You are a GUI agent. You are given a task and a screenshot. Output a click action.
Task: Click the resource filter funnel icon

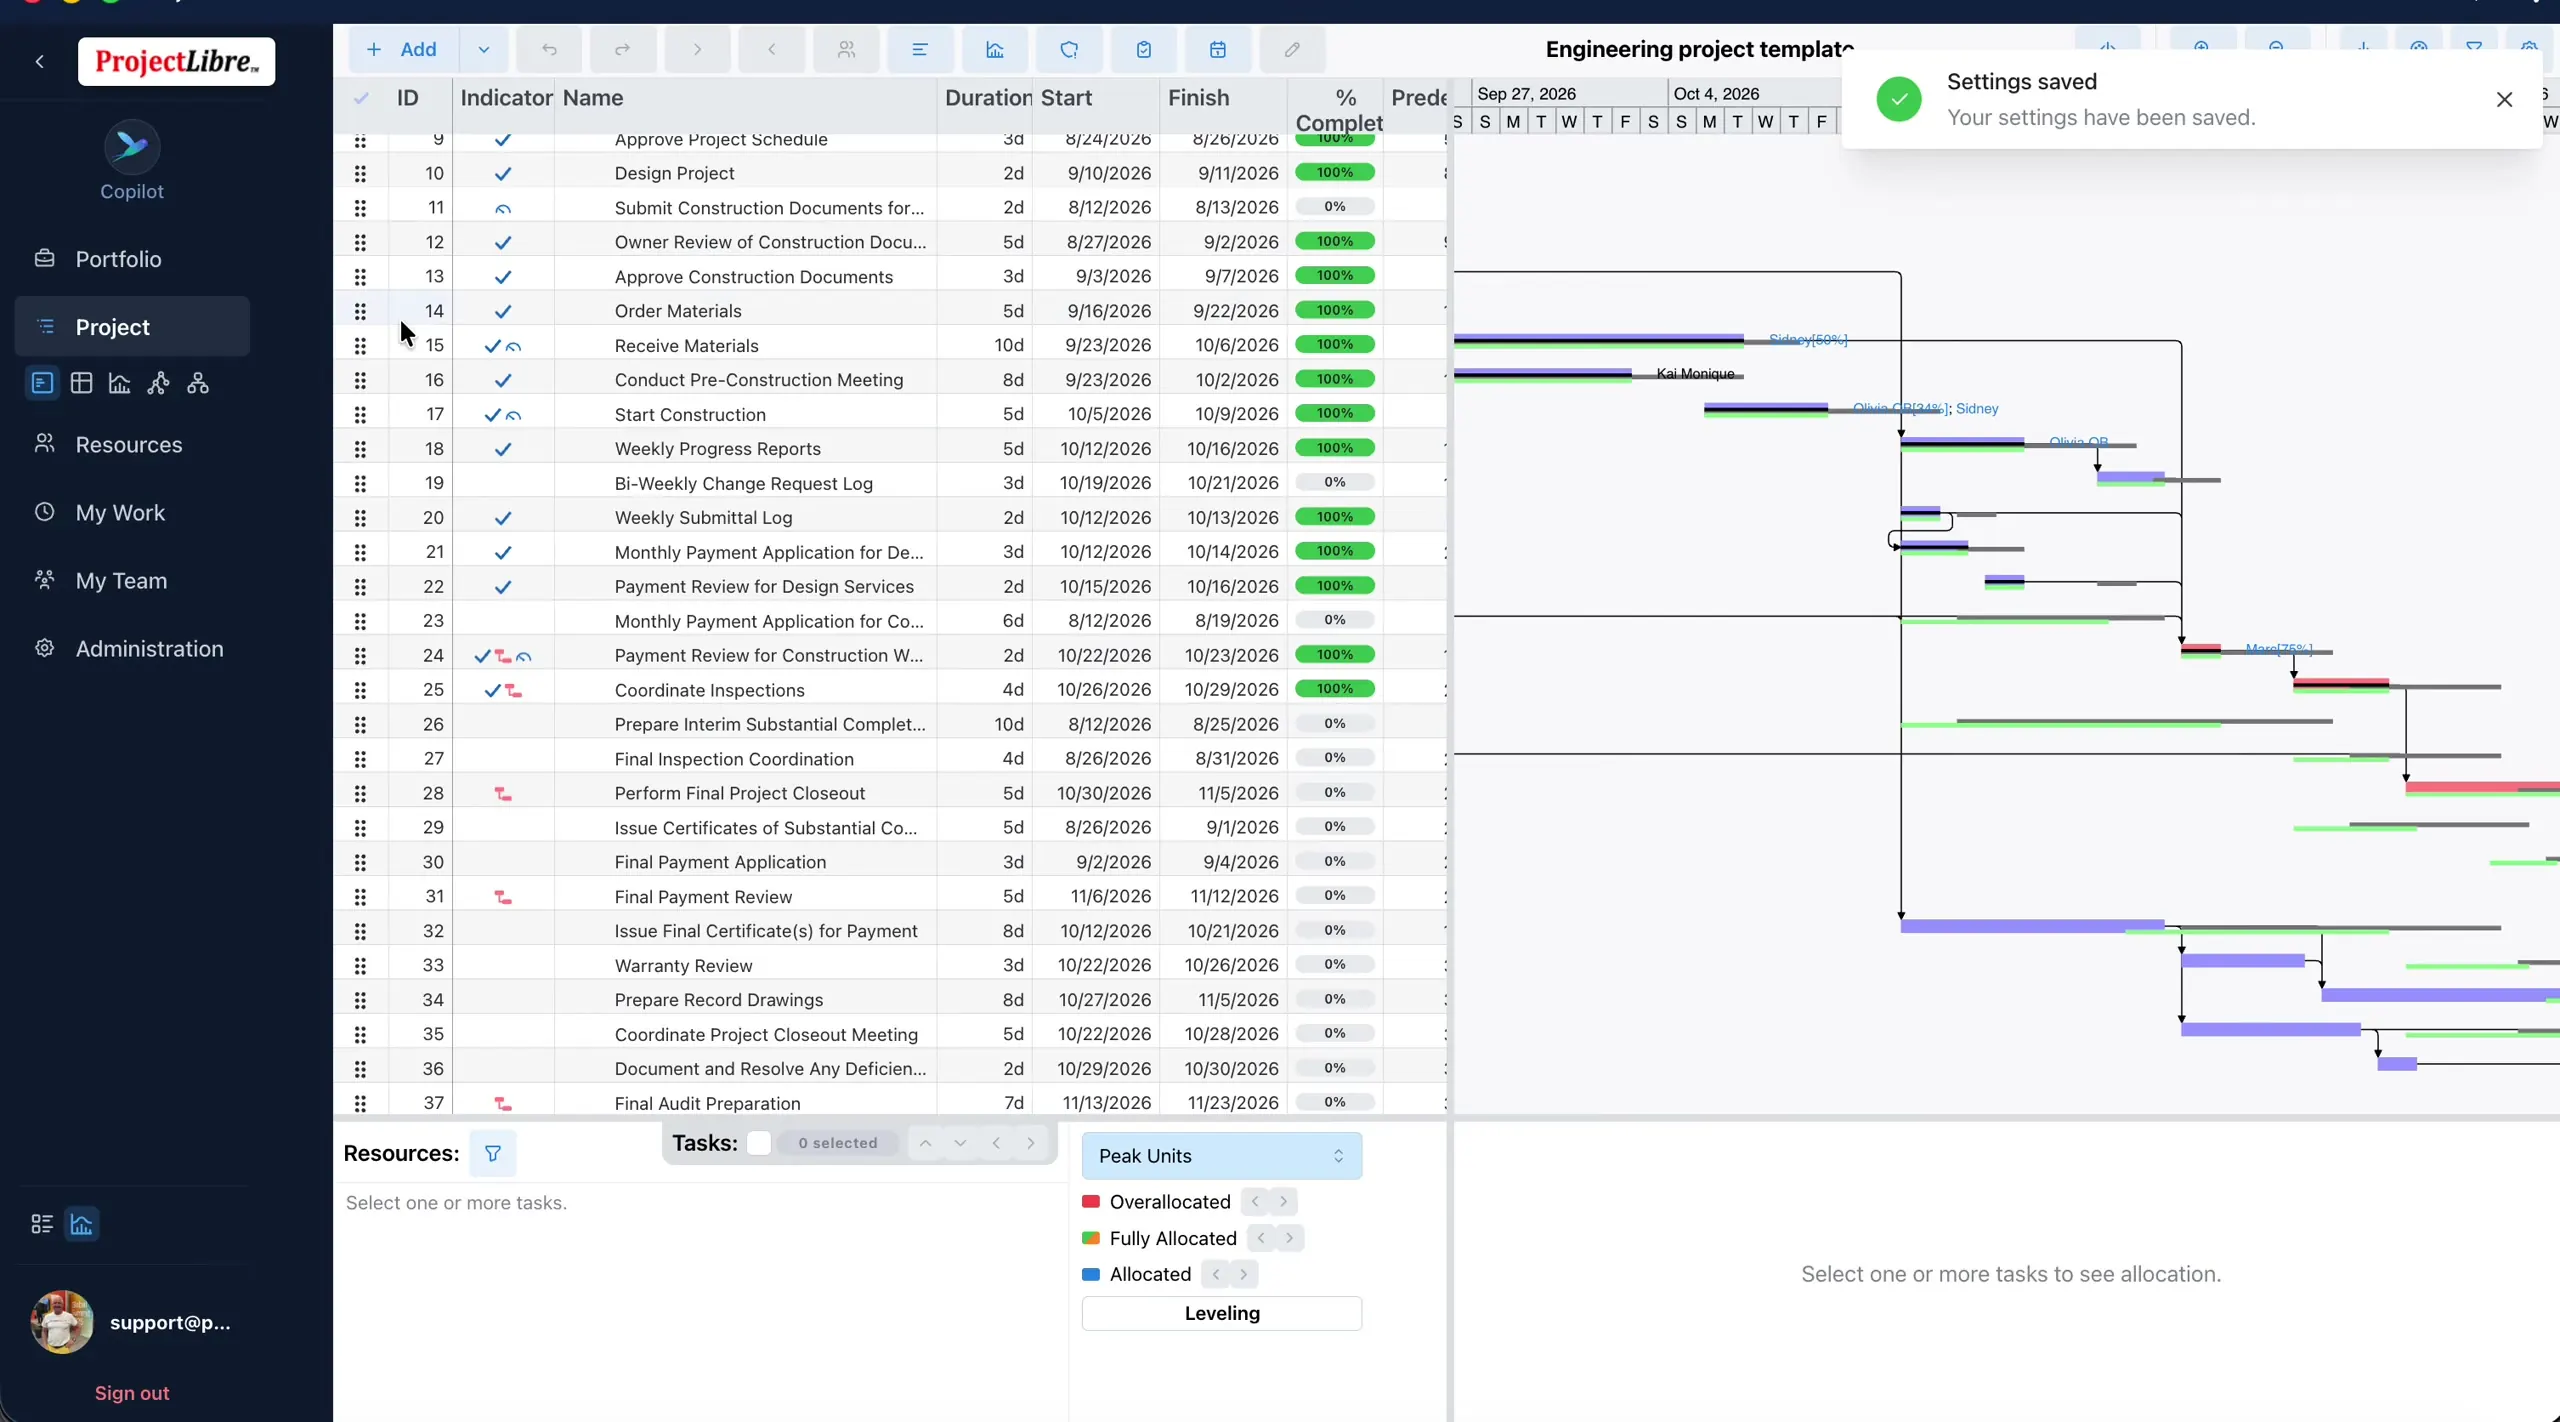[493, 1153]
